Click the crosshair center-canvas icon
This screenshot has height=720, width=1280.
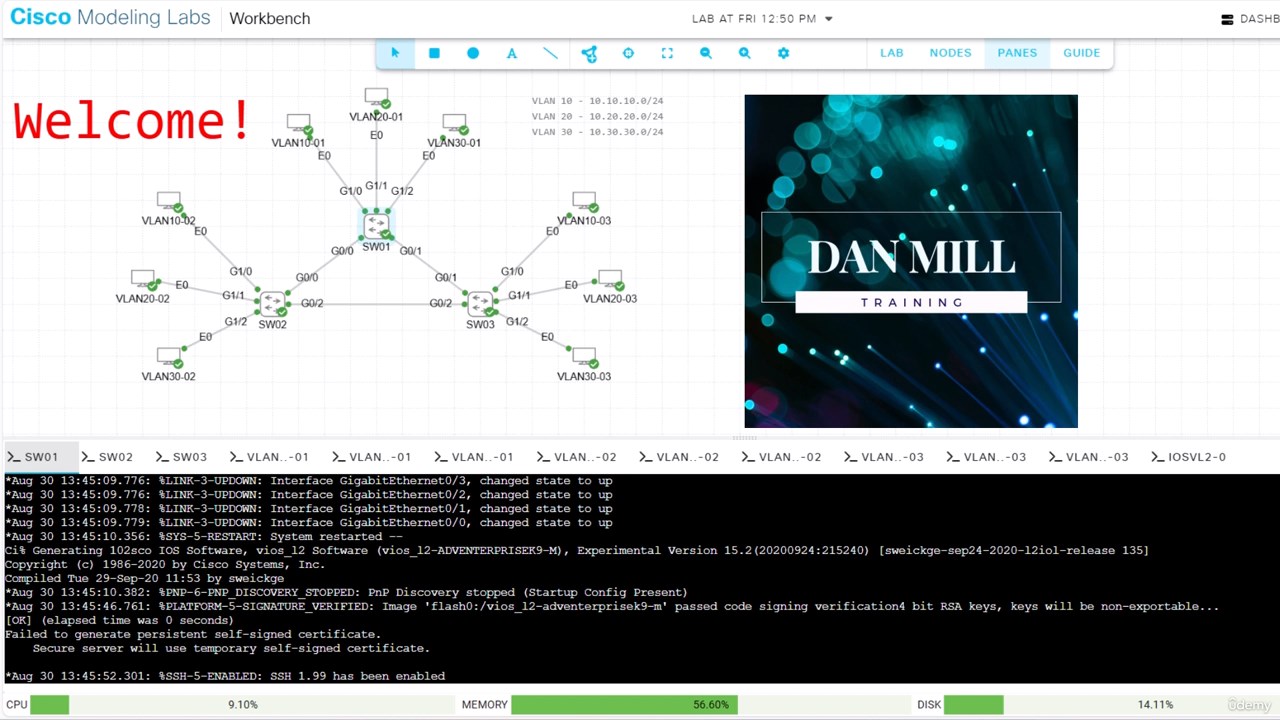pos(628,53)
